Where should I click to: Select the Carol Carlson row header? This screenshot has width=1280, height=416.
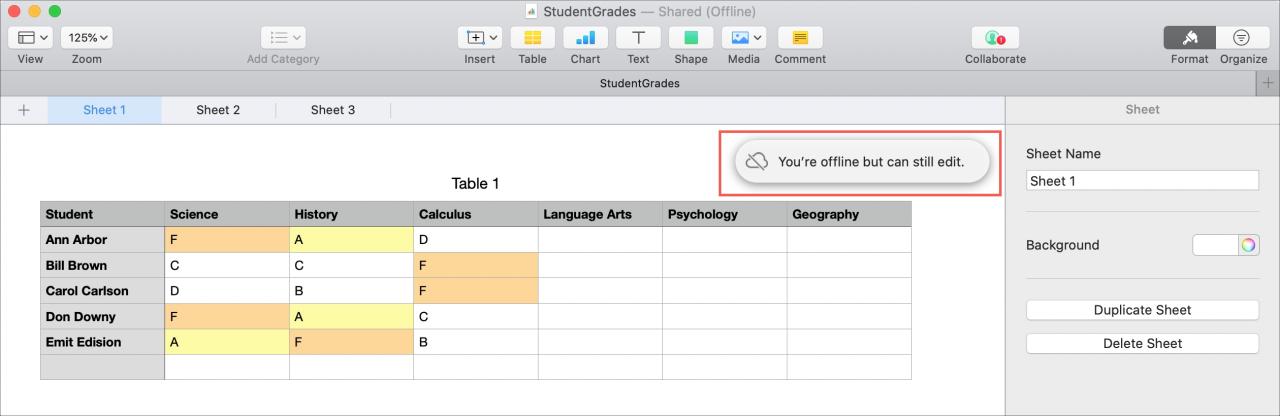pos(102,291)
